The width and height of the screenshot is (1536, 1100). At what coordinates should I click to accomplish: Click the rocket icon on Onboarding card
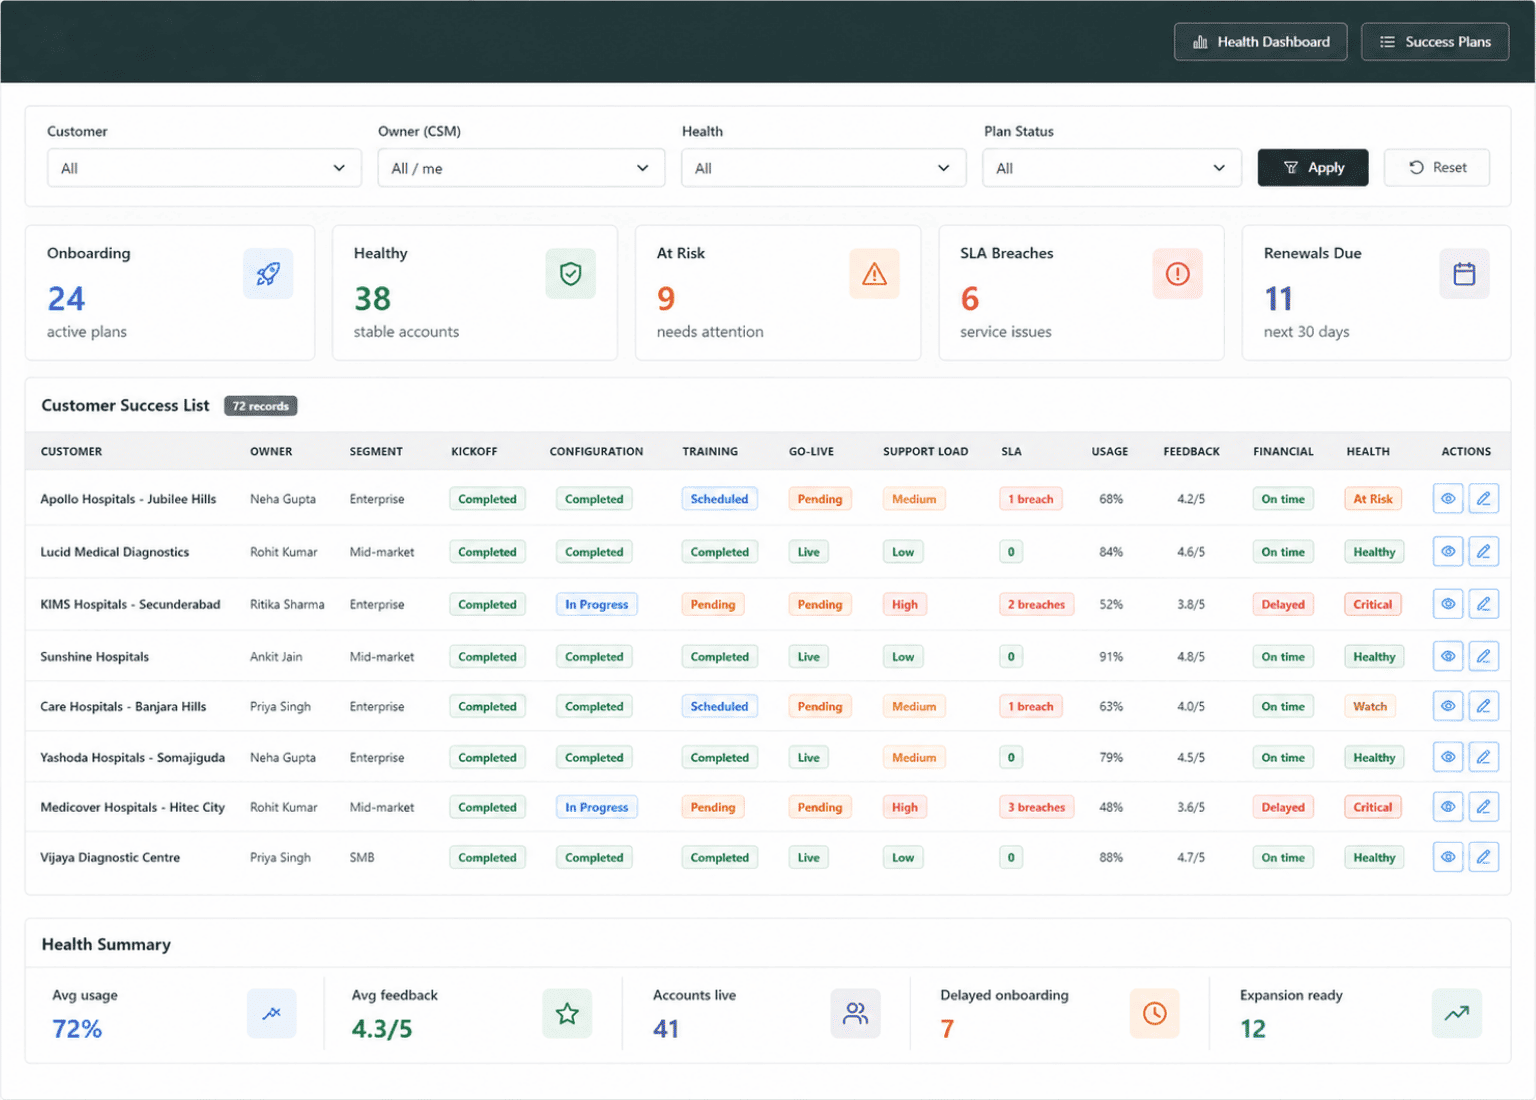pos(268,274)
